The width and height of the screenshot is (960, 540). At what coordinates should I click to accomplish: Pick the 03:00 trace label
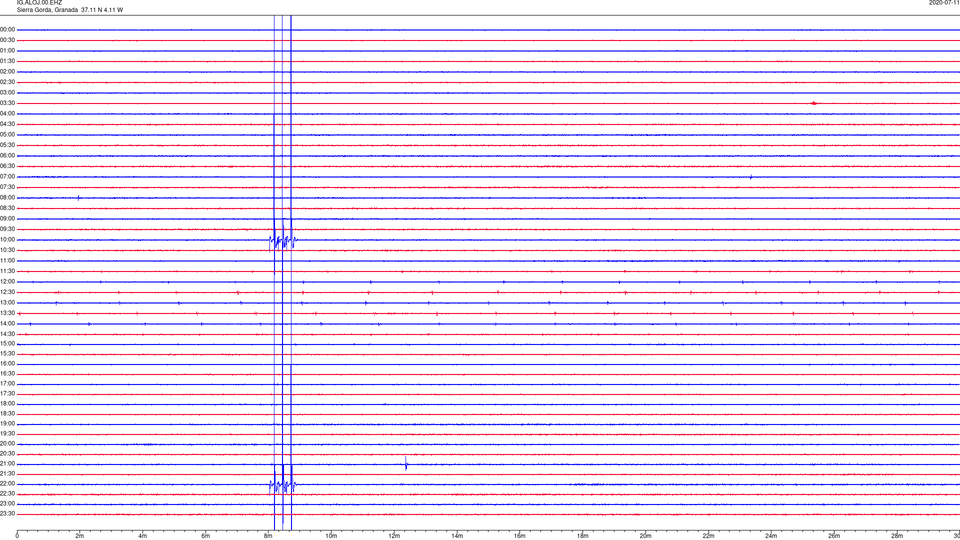(x=8, y=92)
